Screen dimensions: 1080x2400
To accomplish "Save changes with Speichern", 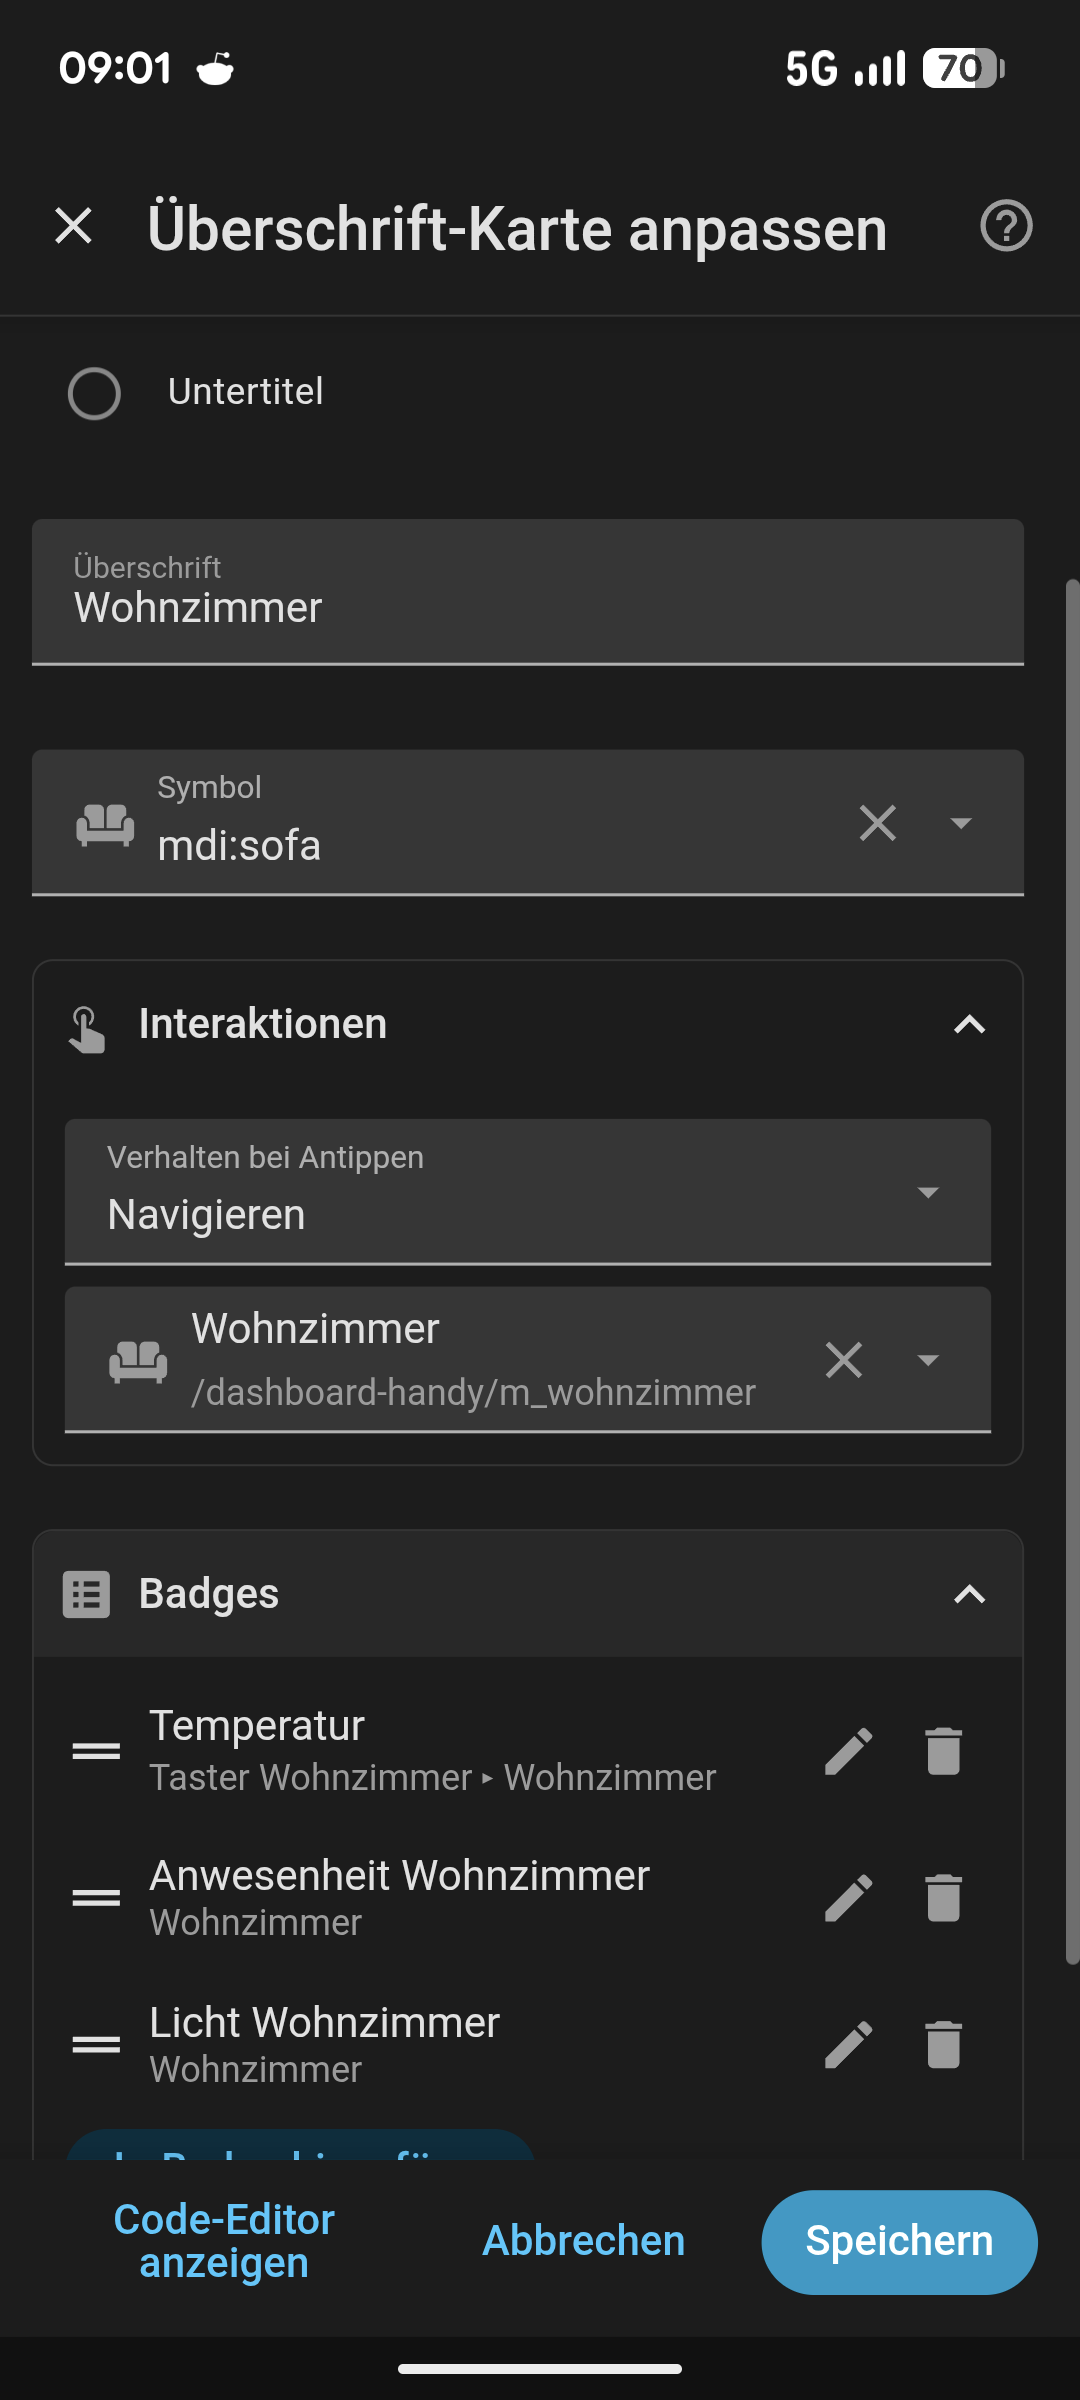I will (899, 2242).
